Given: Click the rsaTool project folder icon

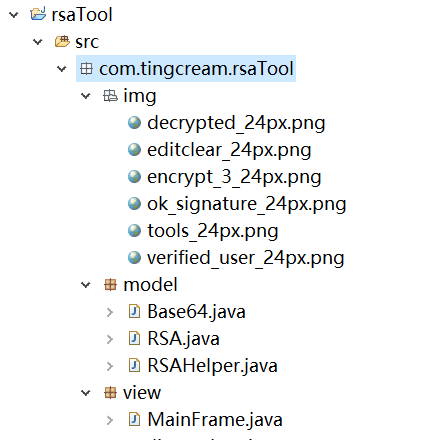Looking at the screenshot, I should click(38, 14).
